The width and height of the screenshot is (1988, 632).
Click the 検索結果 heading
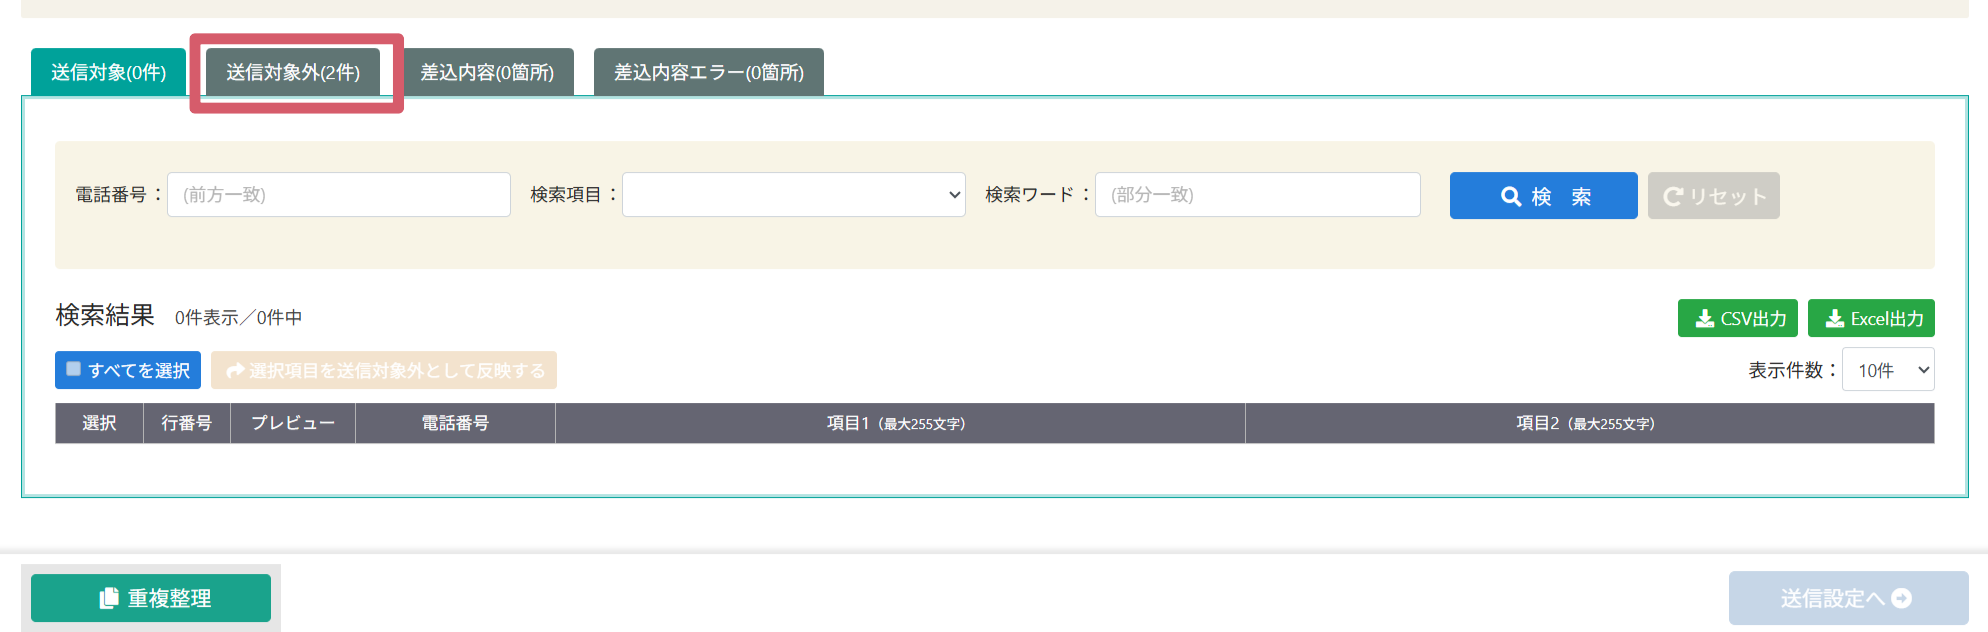(105, 315)
